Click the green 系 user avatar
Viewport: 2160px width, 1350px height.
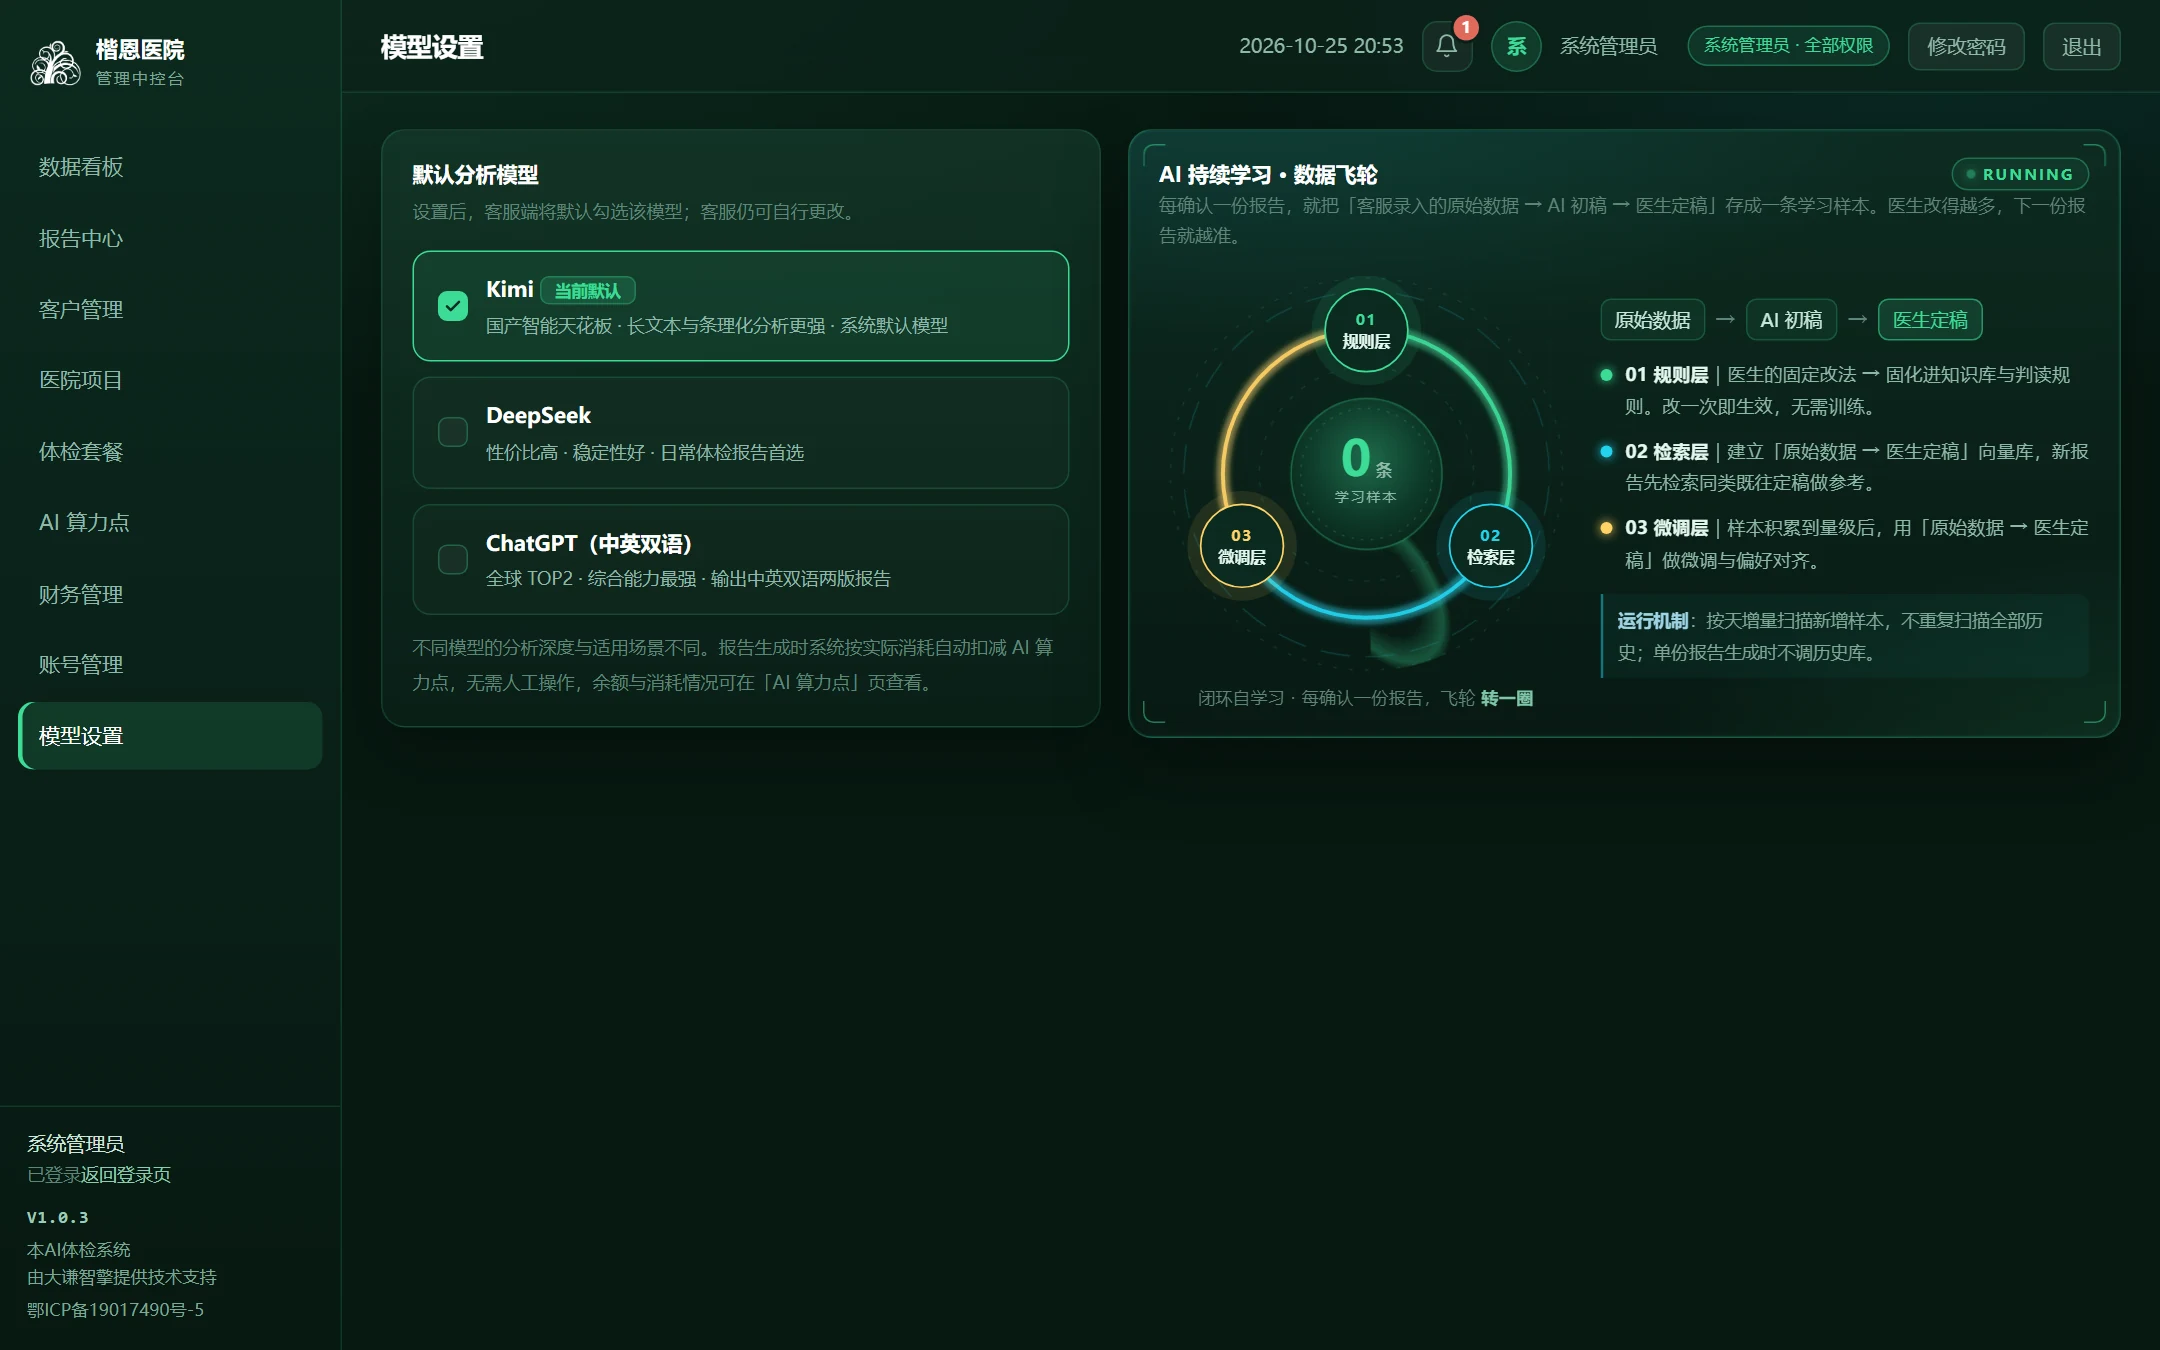tap(1516, 46)
